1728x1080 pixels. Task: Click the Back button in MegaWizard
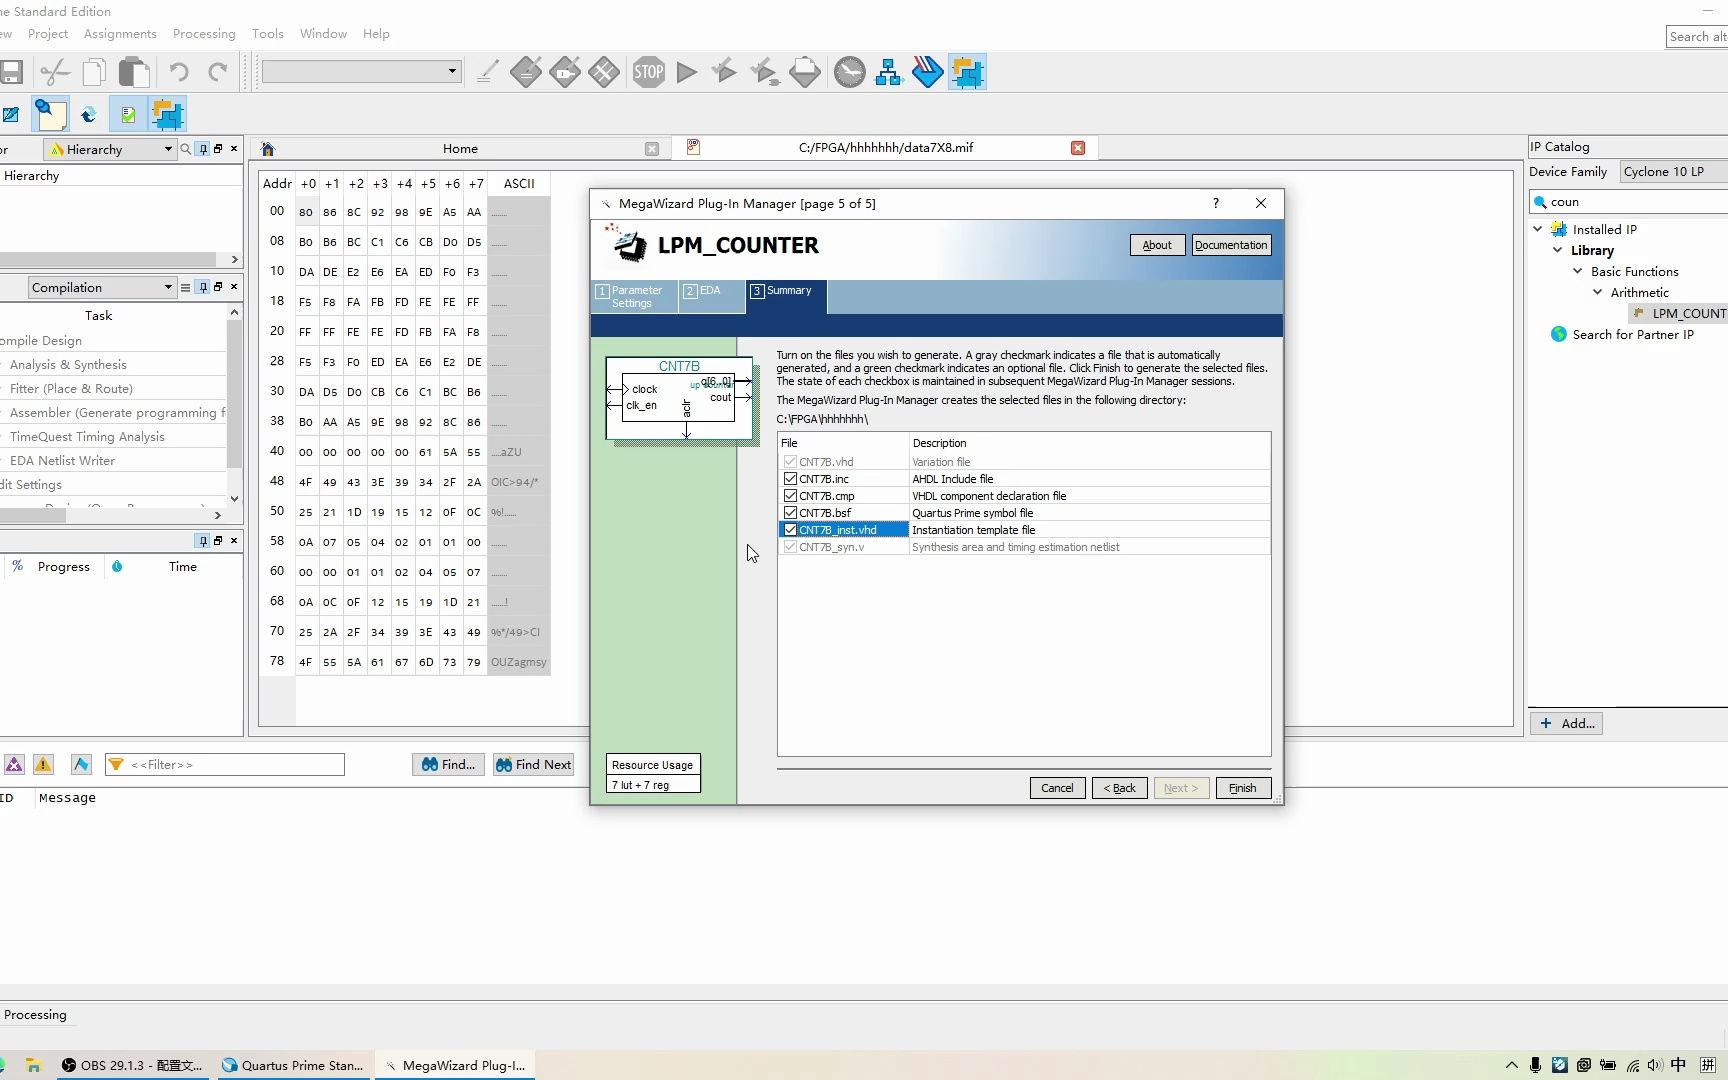pos(1119,788)
